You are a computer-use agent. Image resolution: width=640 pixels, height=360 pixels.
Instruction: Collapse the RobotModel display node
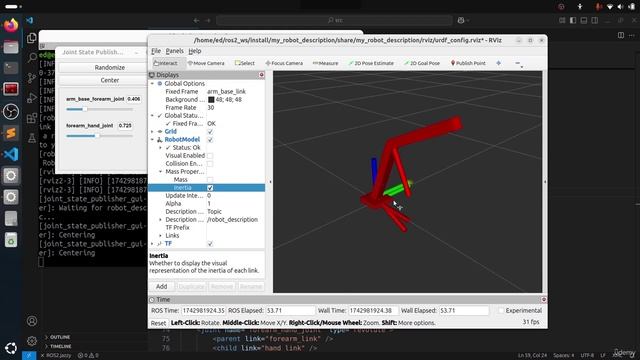[153, 140]
